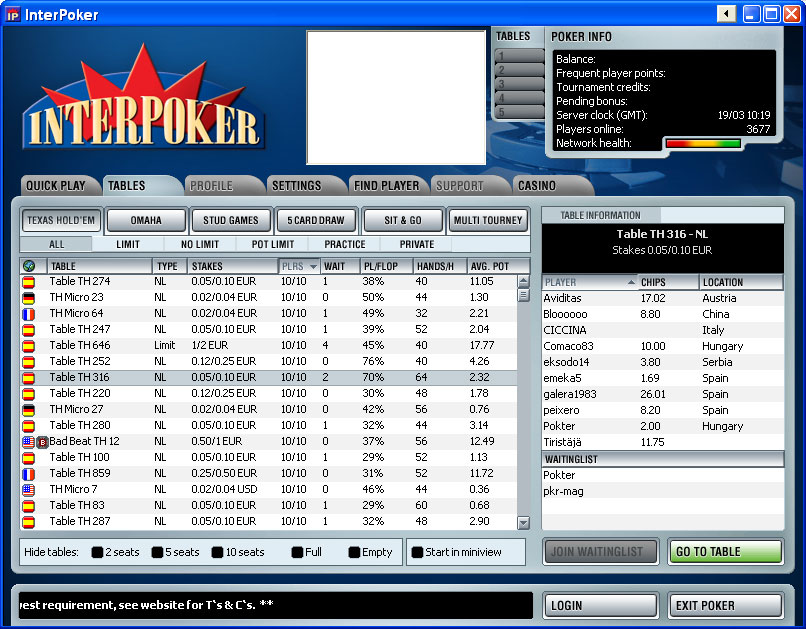Select the MULTI TOURNEY button
806x629 pixels.
488,220
